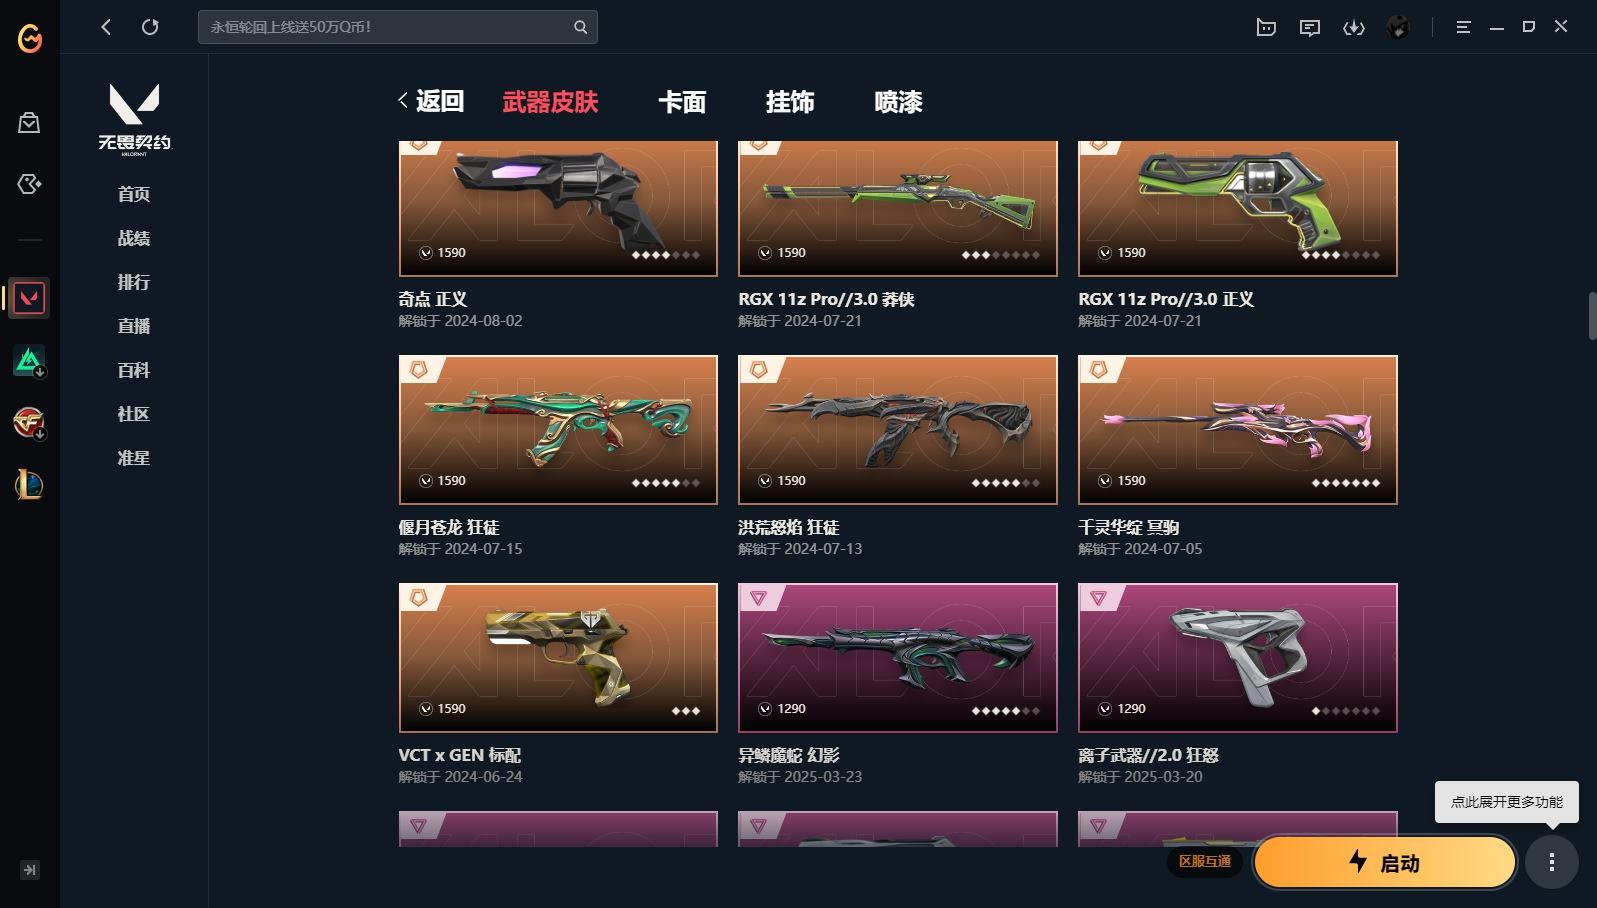This screenshot has height=908, width=1597.
Task: Open the user avatar in top bar
Action: click(x=1399, y=27)
